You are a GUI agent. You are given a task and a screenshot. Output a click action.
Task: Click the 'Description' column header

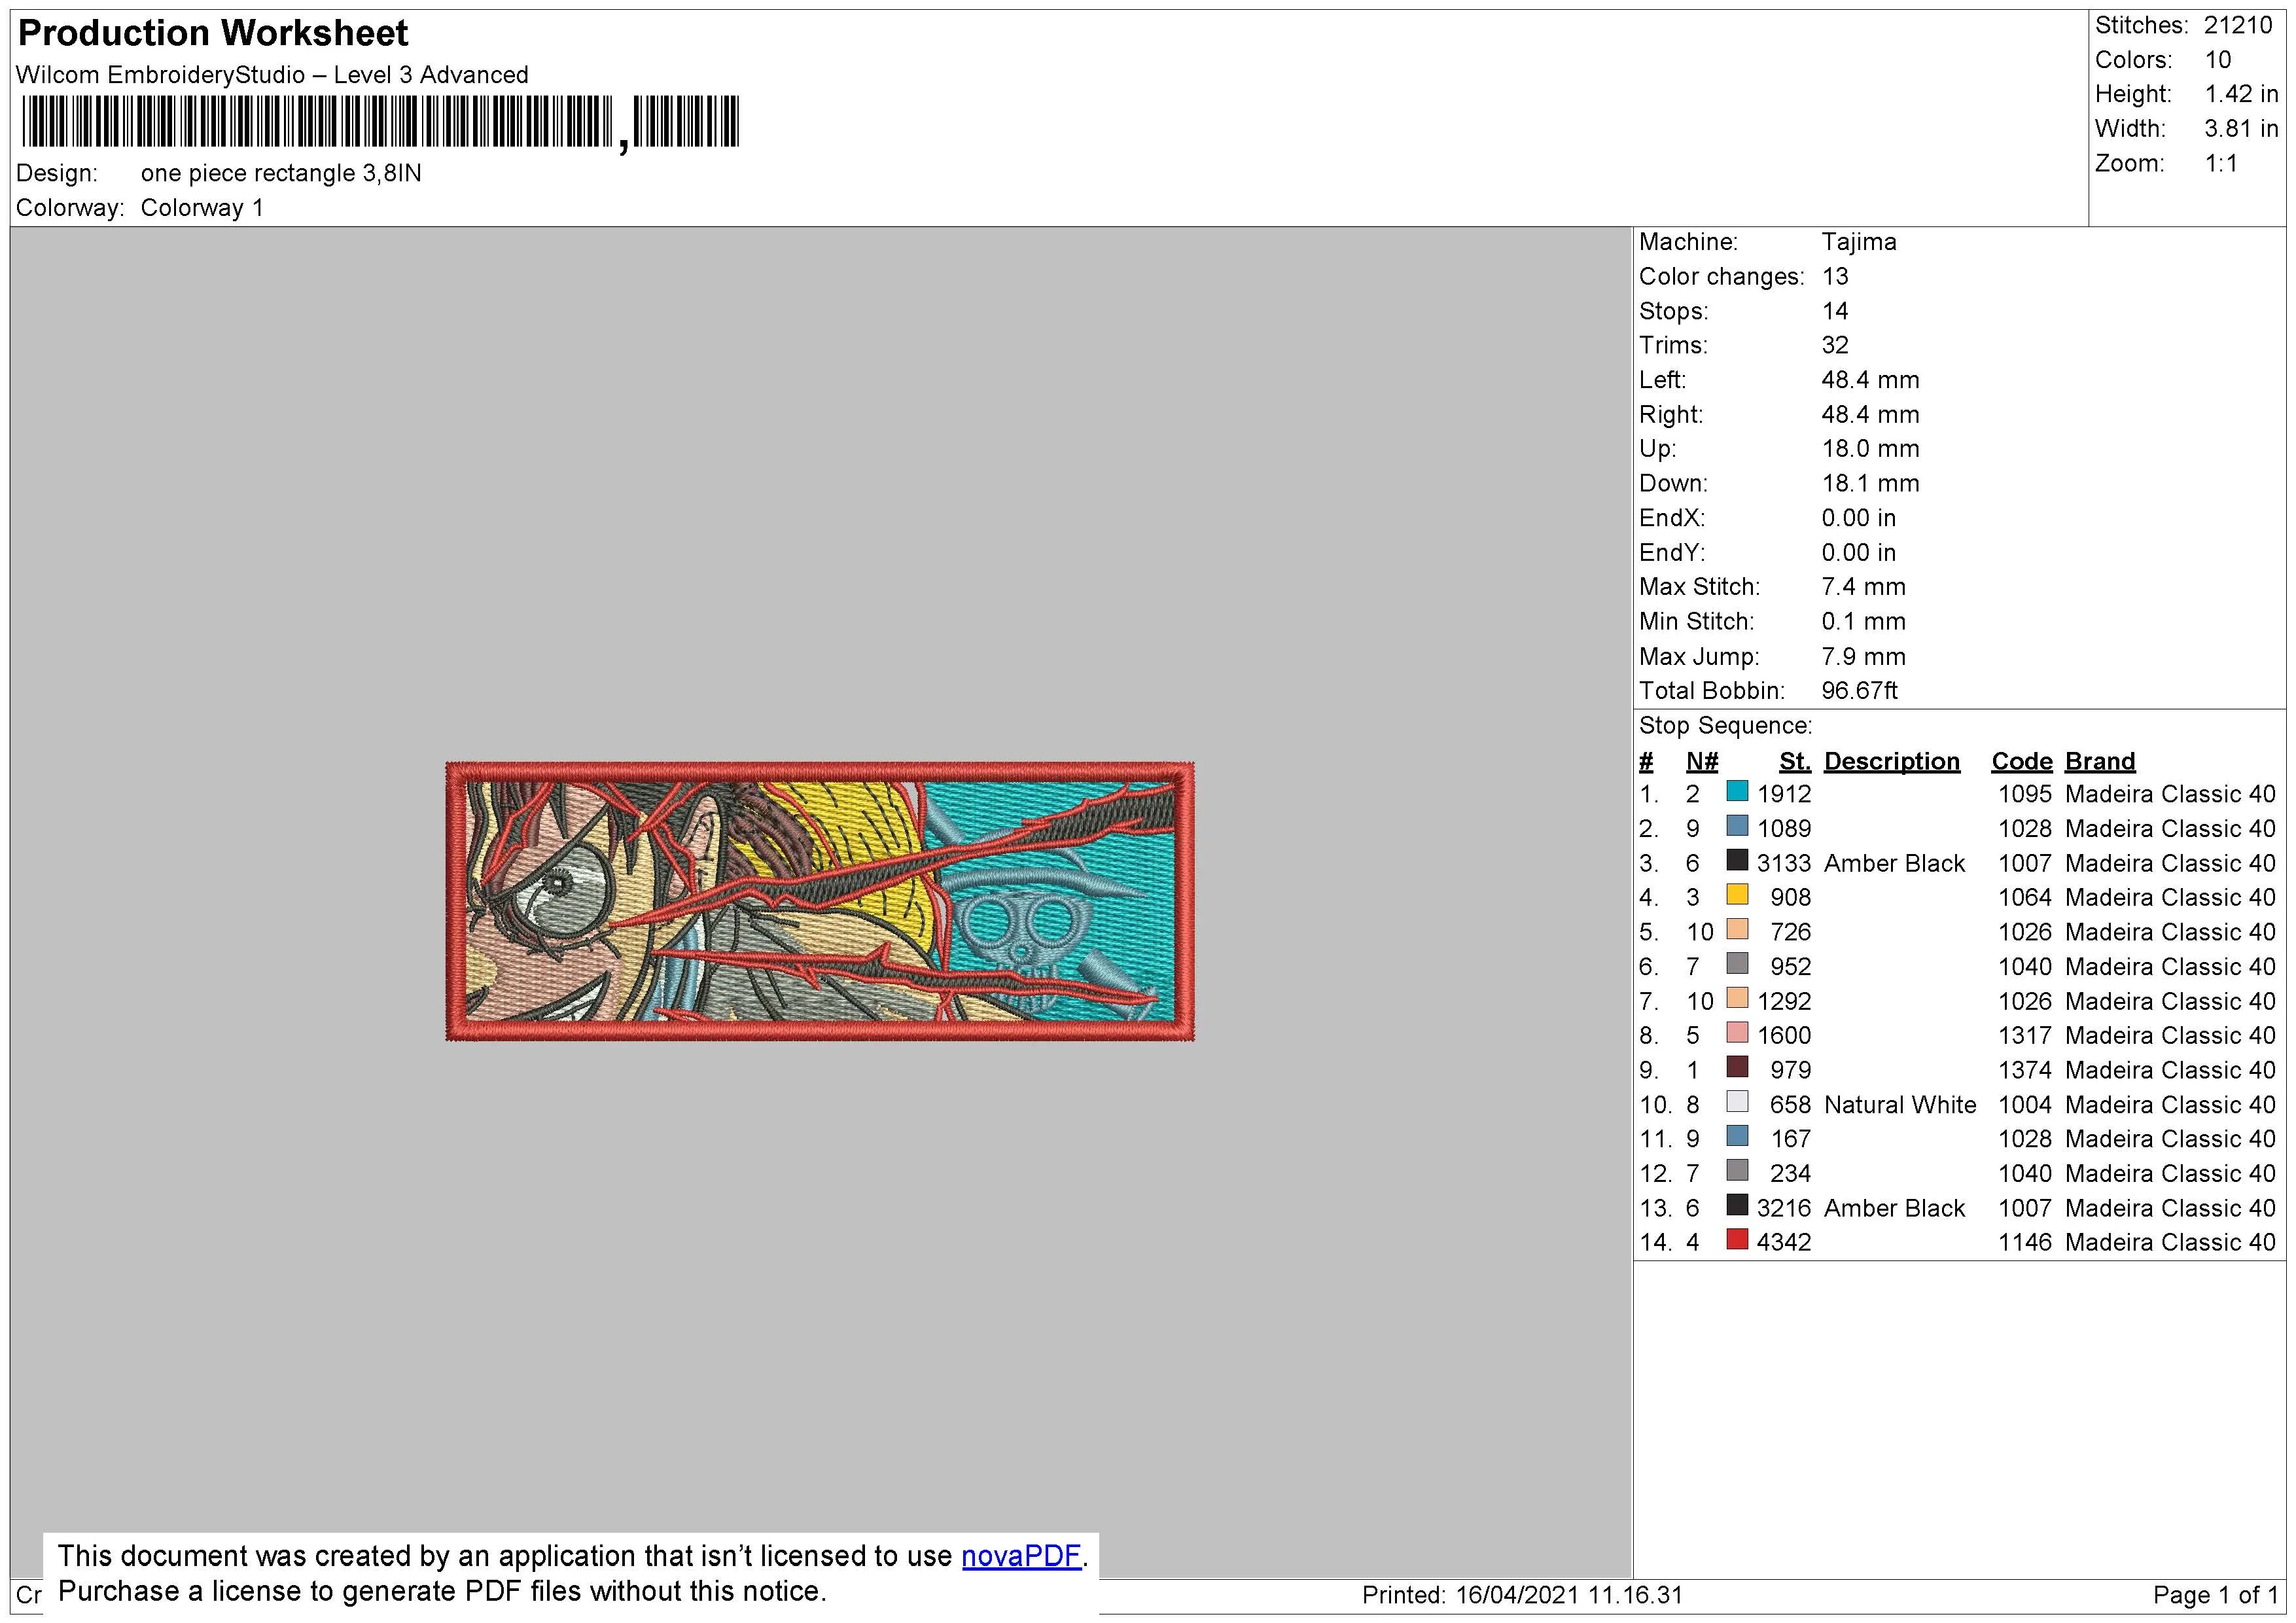1891,761
